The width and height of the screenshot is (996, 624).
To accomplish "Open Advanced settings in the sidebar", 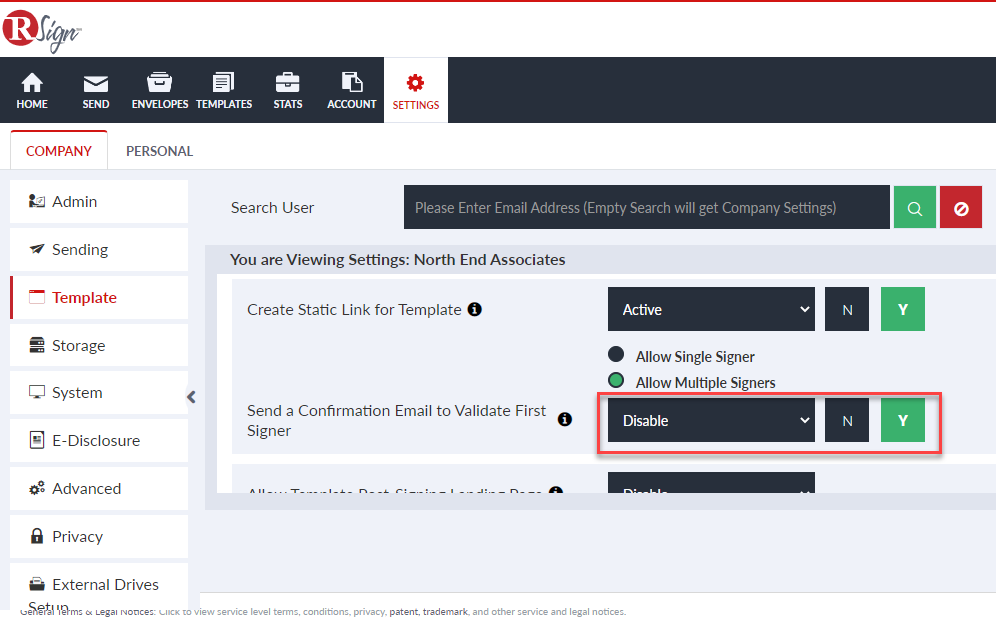I will (99, 489).
